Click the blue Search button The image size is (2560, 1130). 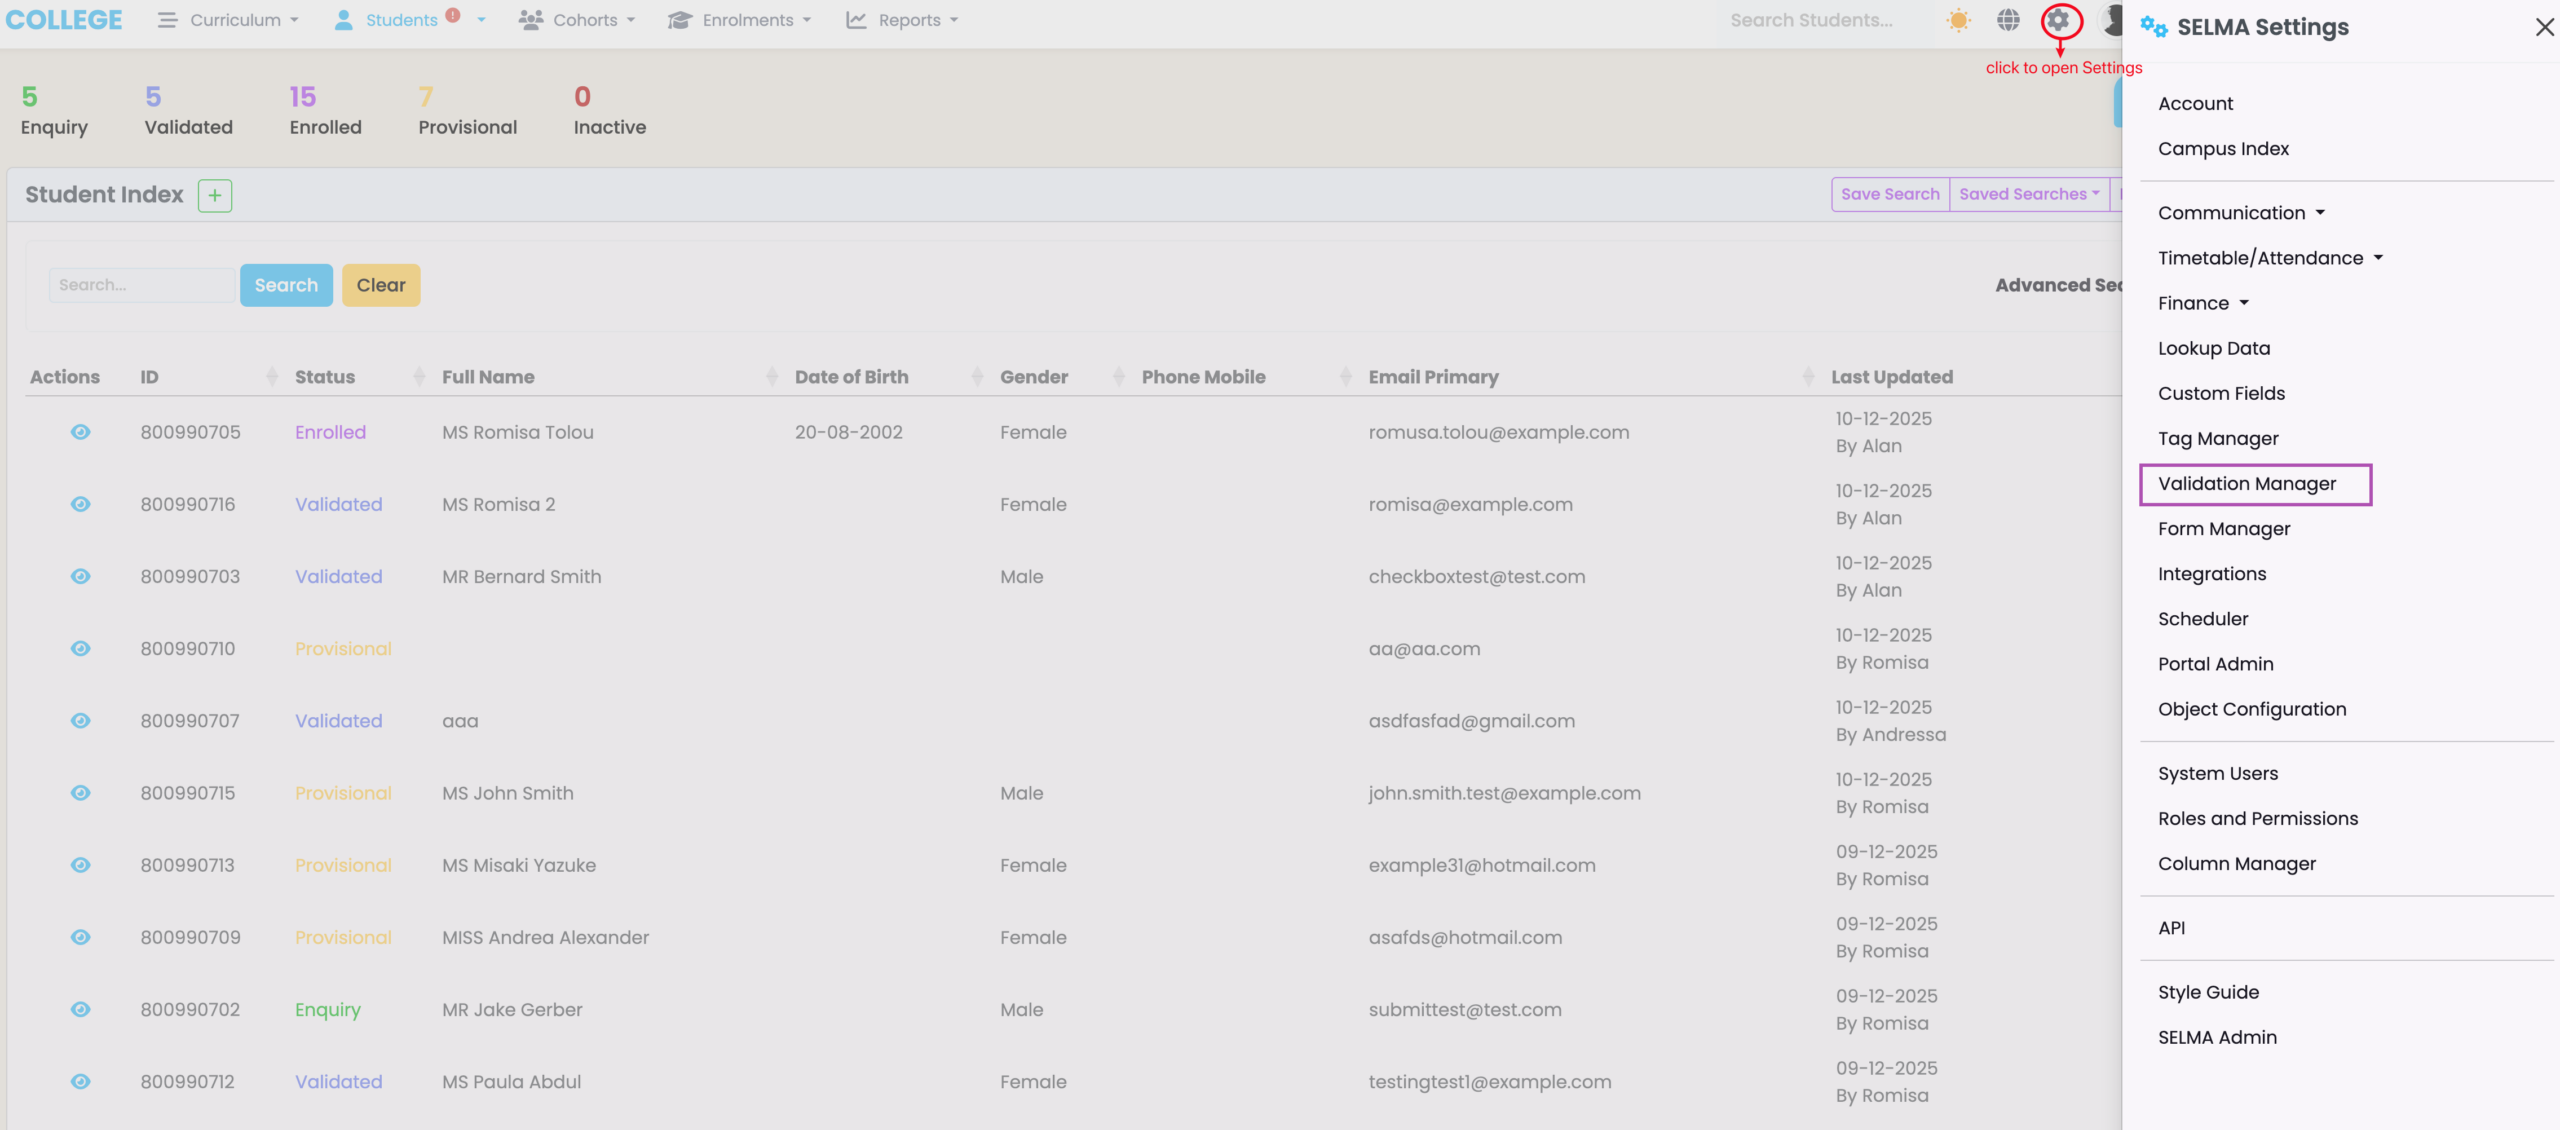coord(286,285)
